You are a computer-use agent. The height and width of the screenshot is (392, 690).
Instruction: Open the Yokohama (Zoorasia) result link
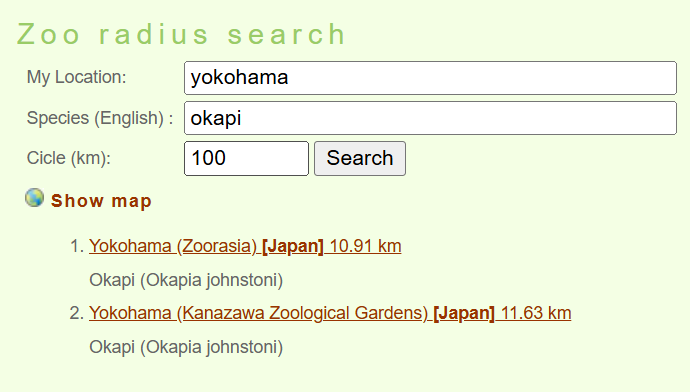point(173,246)
